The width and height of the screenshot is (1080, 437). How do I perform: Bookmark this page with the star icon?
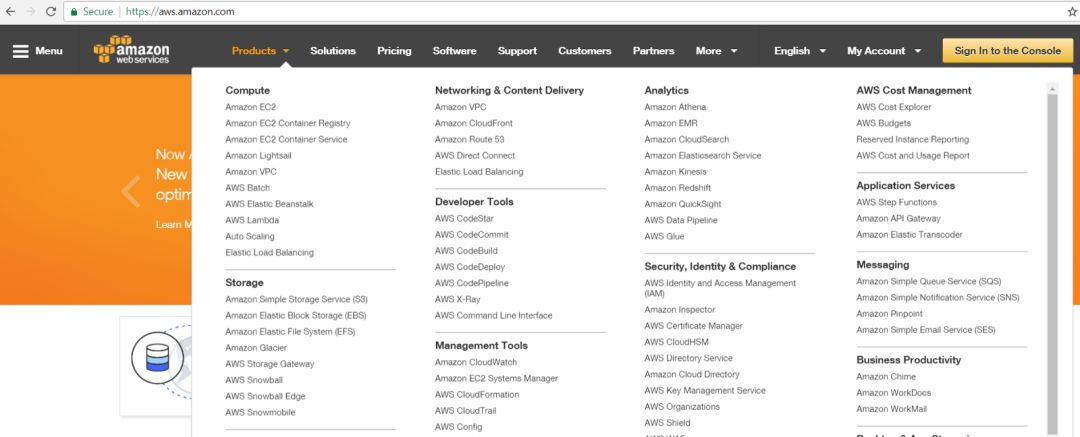(1072, 12)
